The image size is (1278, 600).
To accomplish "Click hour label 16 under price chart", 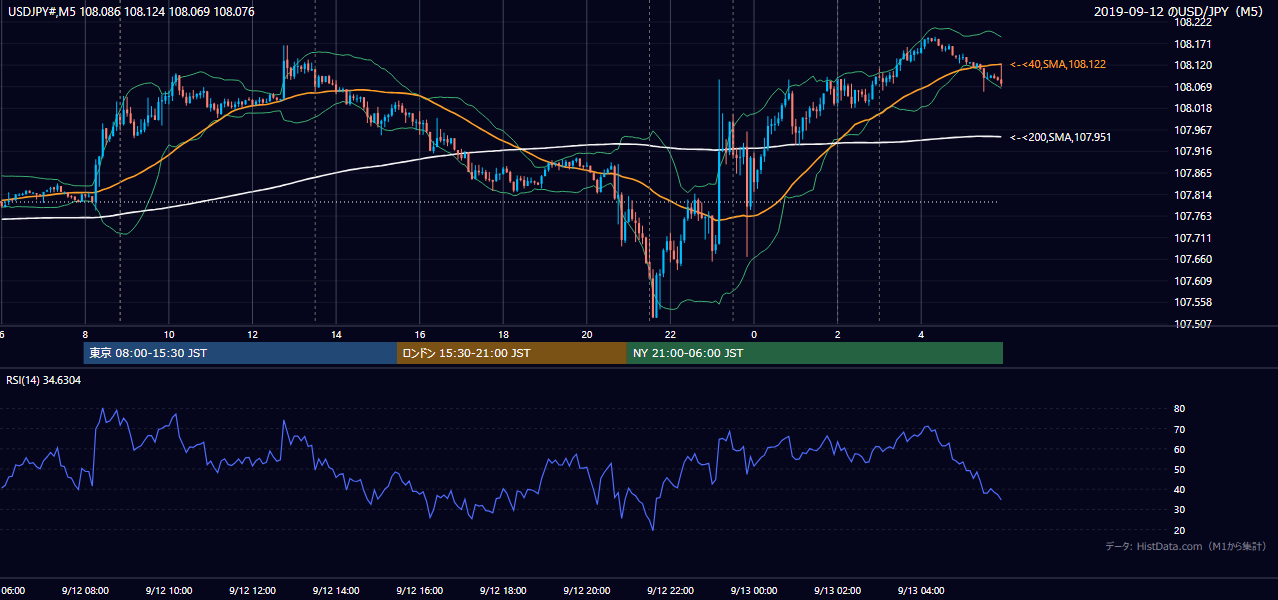I will coord(421,335).
